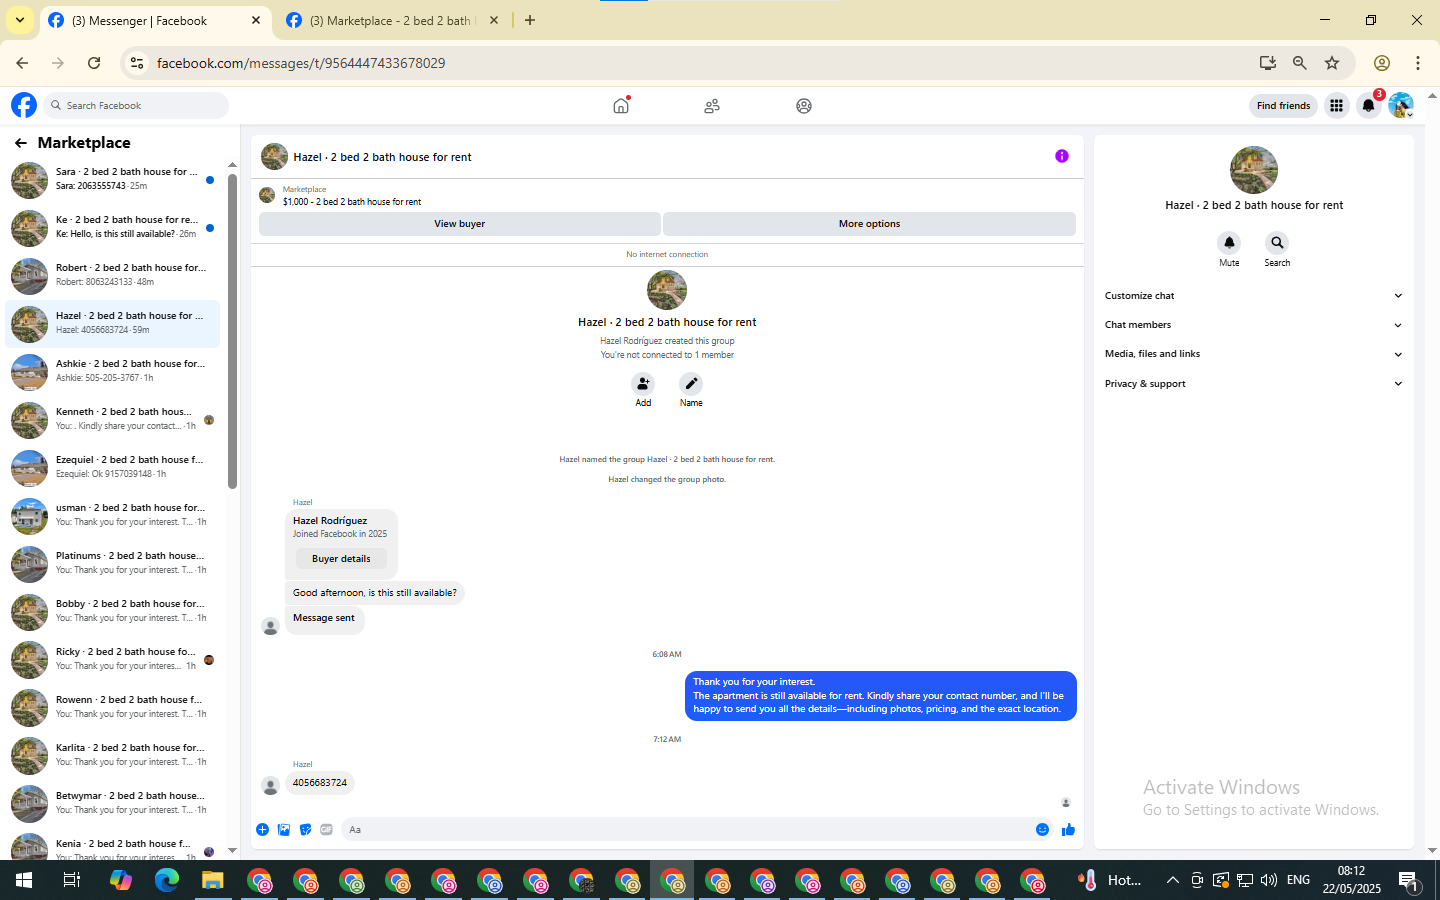Open the Robert conversation
1440x900 pixels.
coord(112,276)
